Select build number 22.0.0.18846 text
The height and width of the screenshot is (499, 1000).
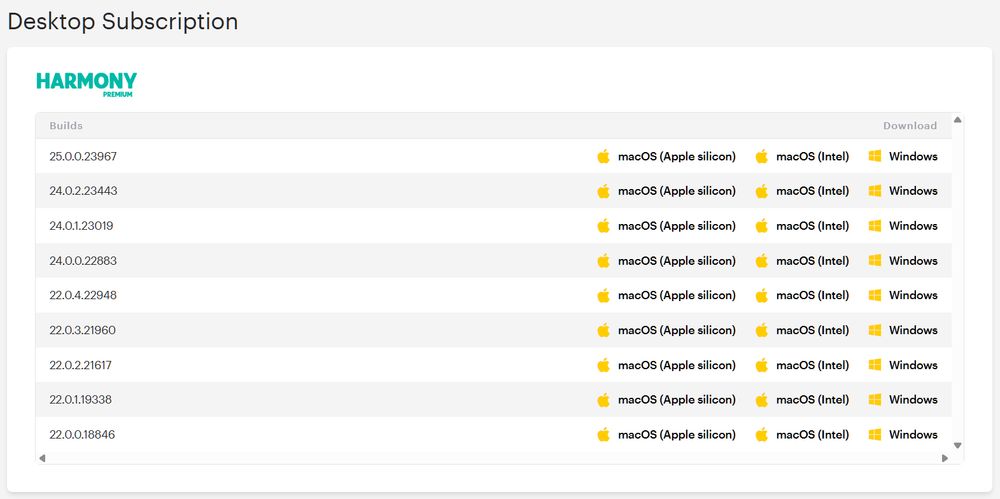pyautogui.click(x=82, y=435)
